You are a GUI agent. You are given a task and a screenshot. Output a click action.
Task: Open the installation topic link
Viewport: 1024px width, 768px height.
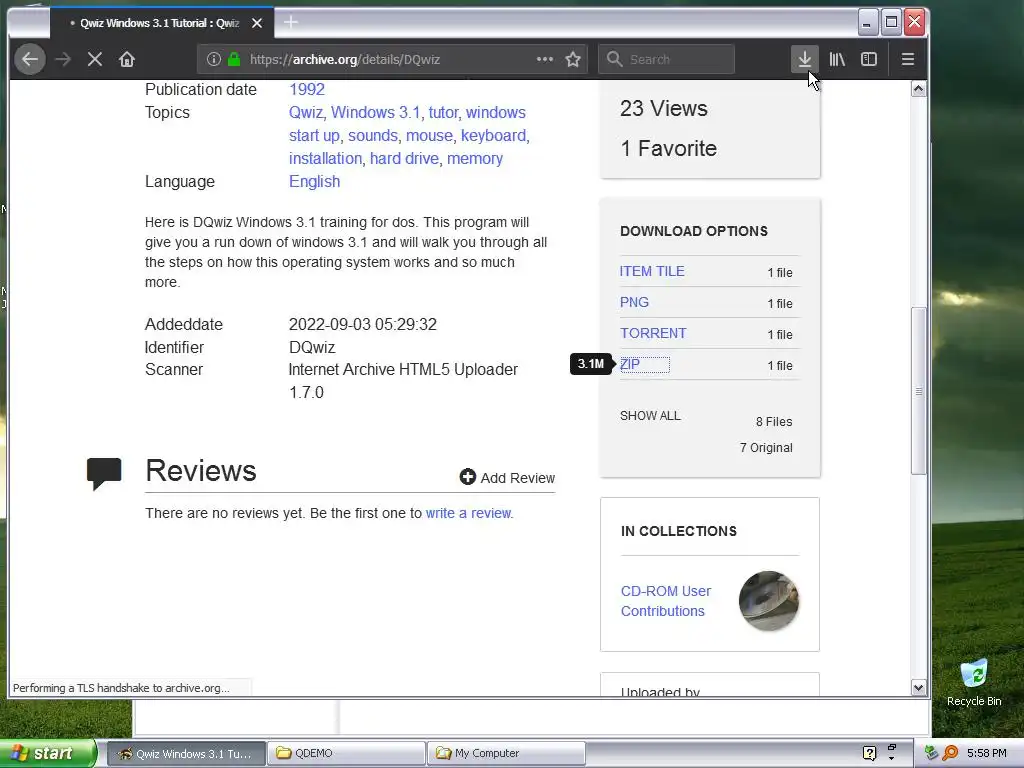(x=325, y=158)
